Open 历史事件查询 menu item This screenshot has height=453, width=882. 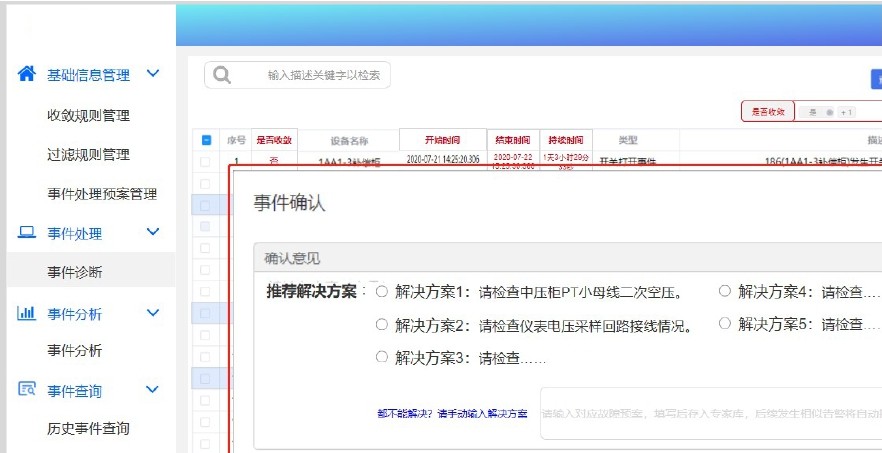tap(88, 429)
